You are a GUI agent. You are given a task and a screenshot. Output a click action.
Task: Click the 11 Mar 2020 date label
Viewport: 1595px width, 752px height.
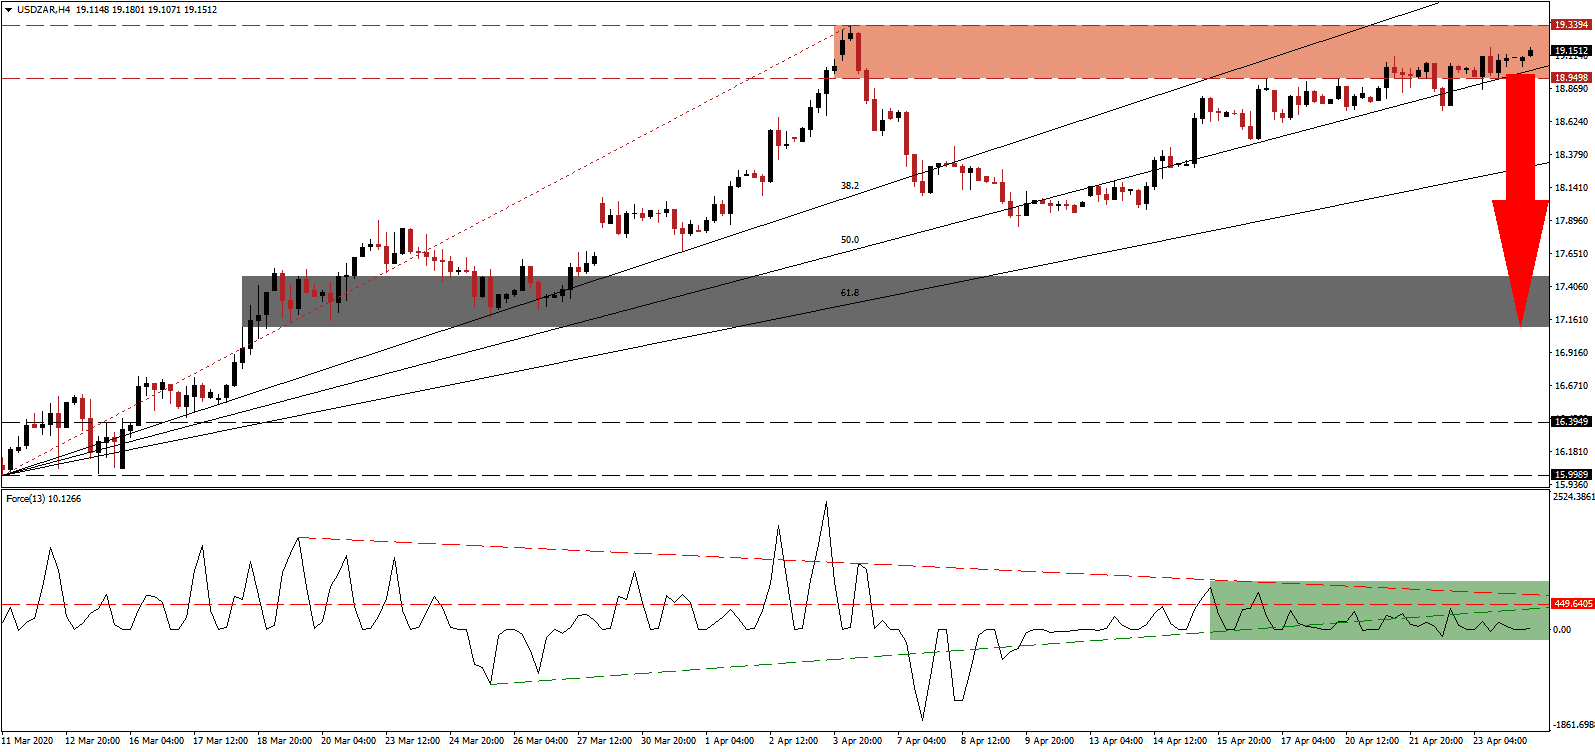[x=28, y=741]
